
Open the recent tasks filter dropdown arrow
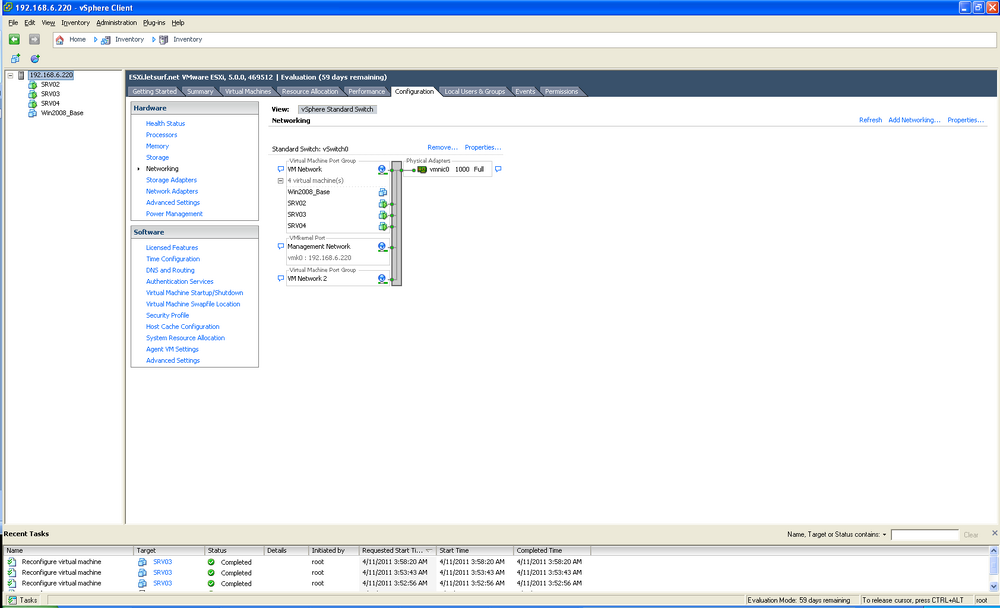884,535
